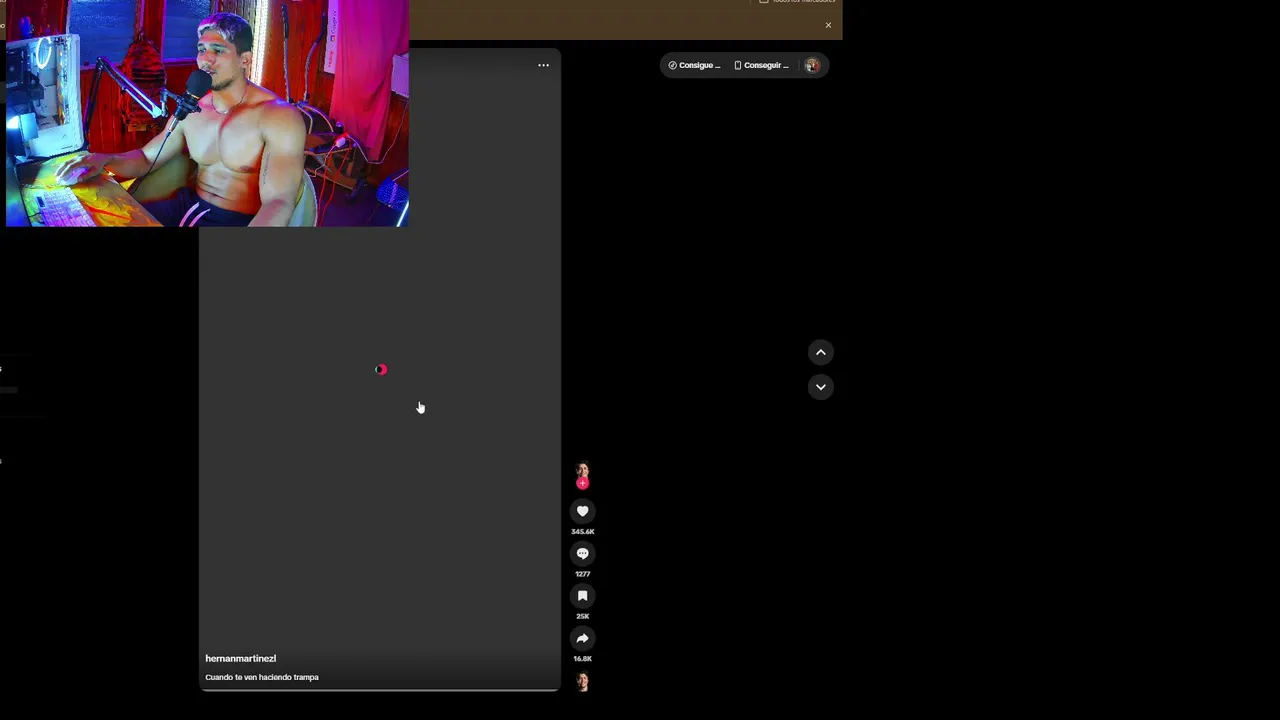Click caption 'Cuando te ven haciendo trampa'
This screenshot has width=1280, height=720.
tap(262, 677)
